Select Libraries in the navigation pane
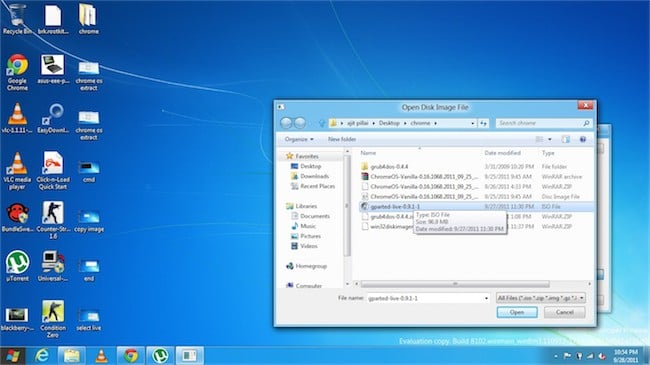This screenshot has height=365, width=650. pos(306,206)
